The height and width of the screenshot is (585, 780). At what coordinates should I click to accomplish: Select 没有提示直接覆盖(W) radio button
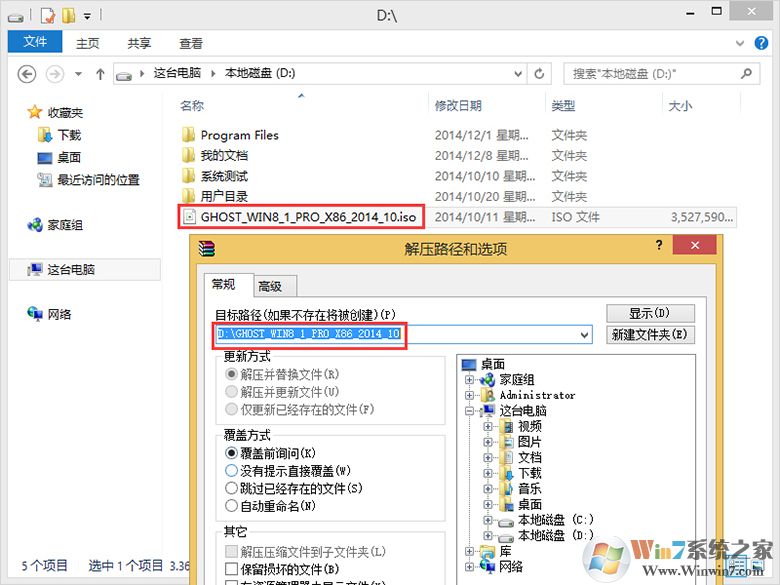[x=231, y=471]
